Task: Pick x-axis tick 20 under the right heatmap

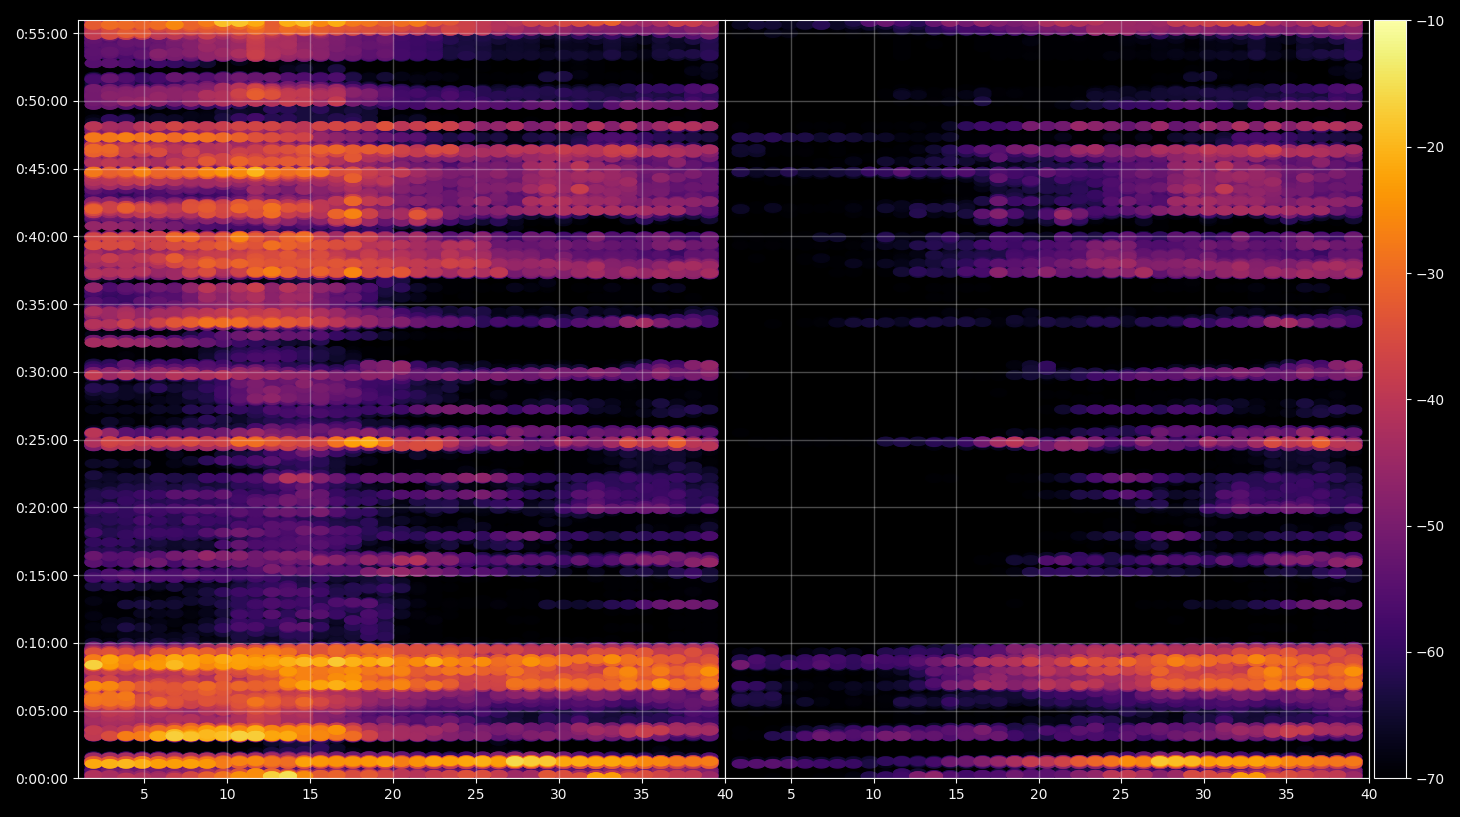Action: click(1039, 795)
